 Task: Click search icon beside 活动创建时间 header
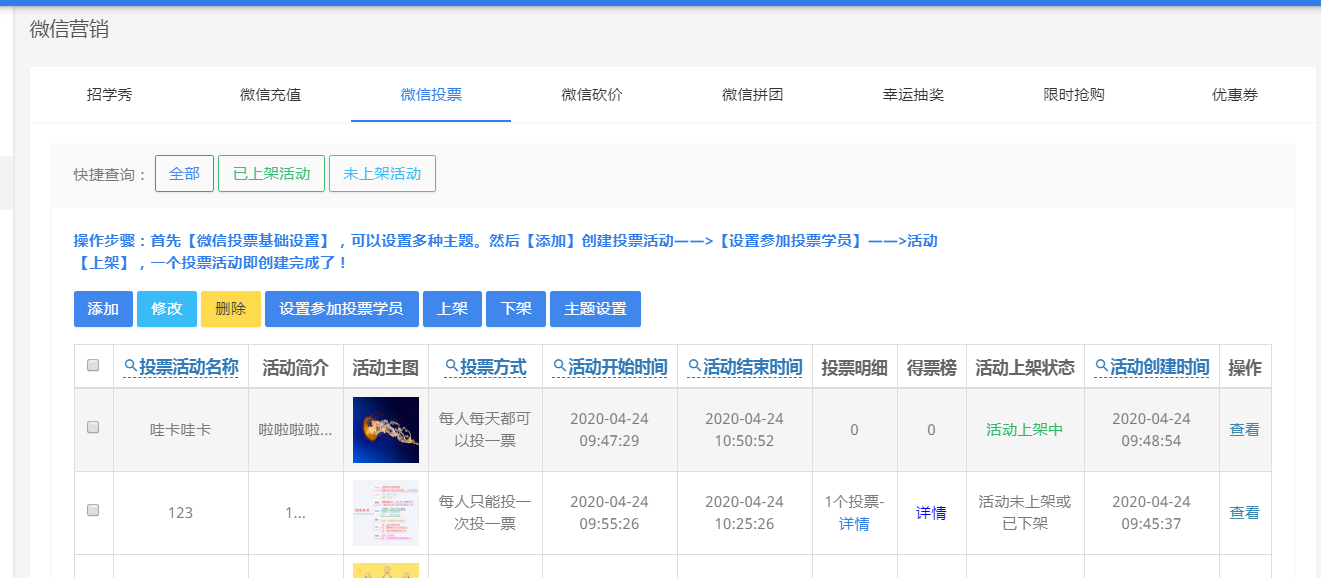[1102, 367]
